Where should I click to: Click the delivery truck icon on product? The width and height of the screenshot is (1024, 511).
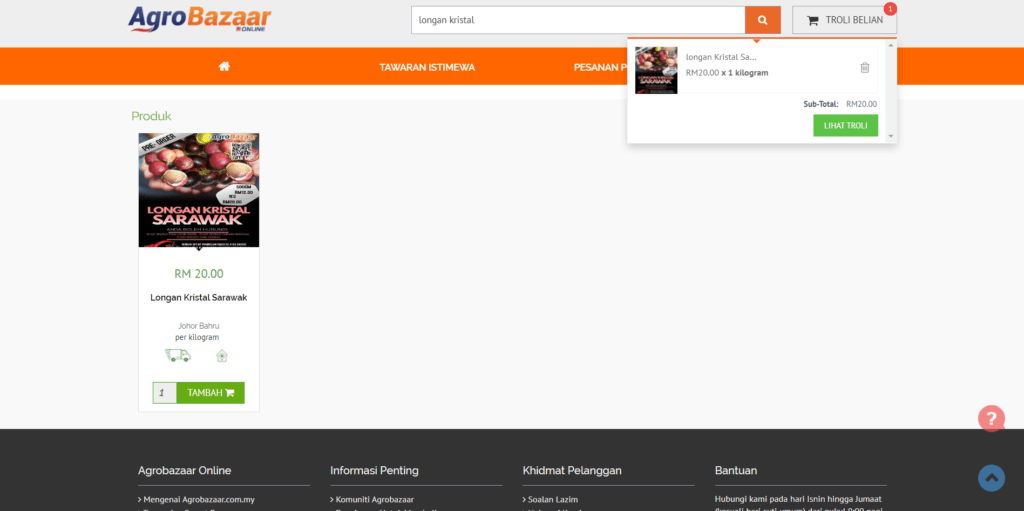(x=177, y=355)
